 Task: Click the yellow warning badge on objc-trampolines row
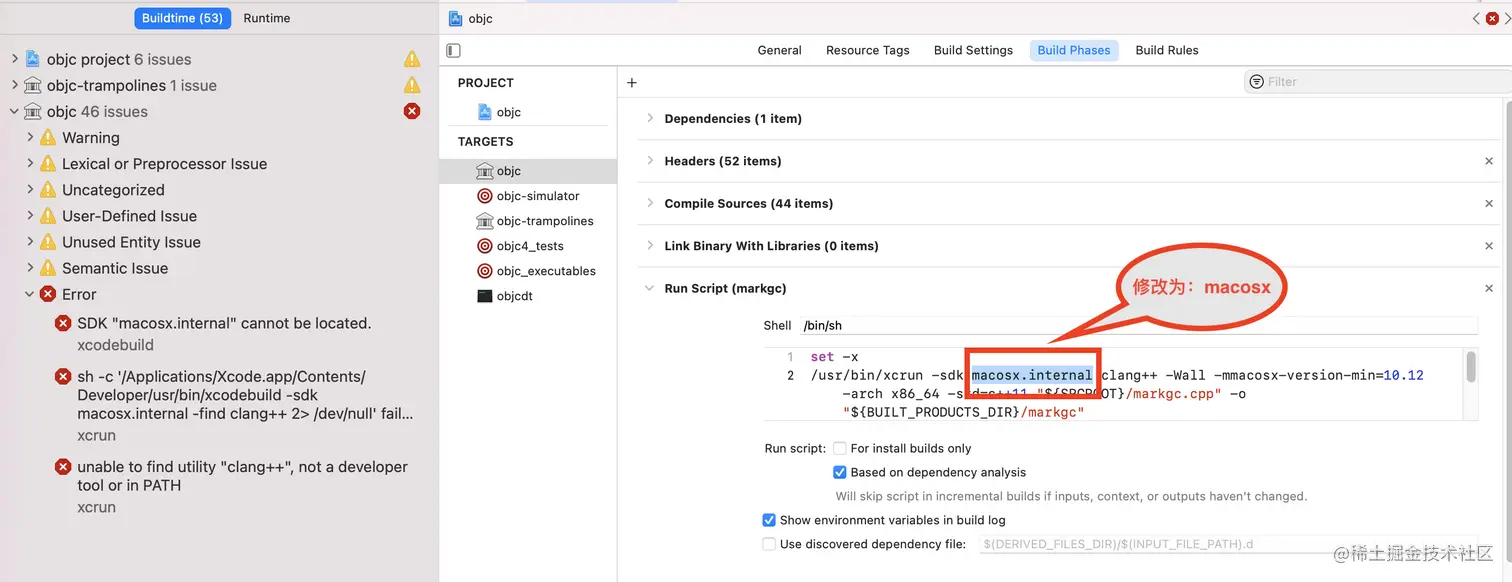click(412, 85)
